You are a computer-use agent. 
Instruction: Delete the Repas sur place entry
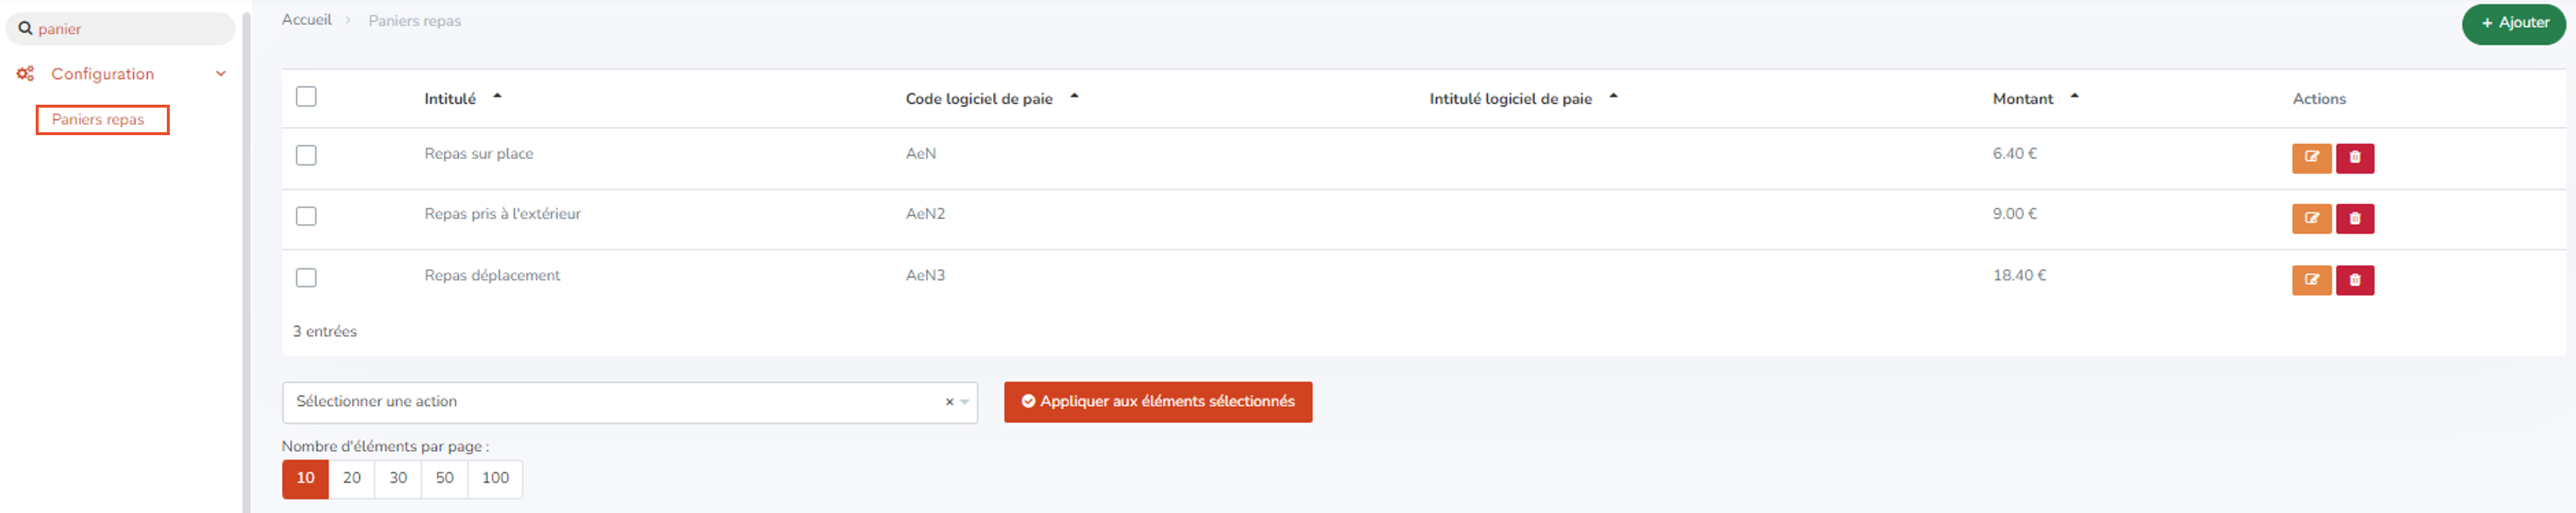[2355, 157]
